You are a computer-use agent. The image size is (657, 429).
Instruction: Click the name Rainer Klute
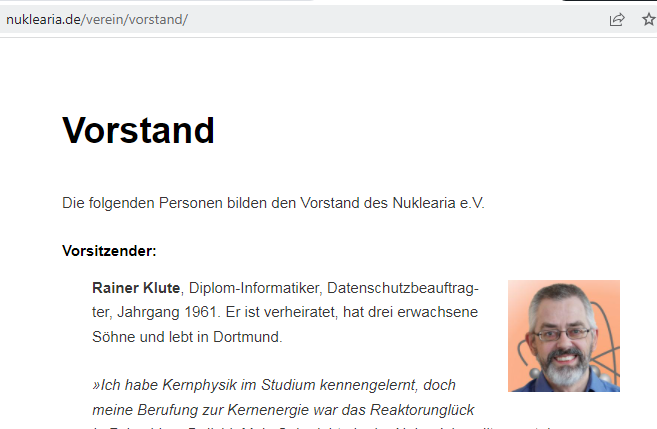click(136, 288)
